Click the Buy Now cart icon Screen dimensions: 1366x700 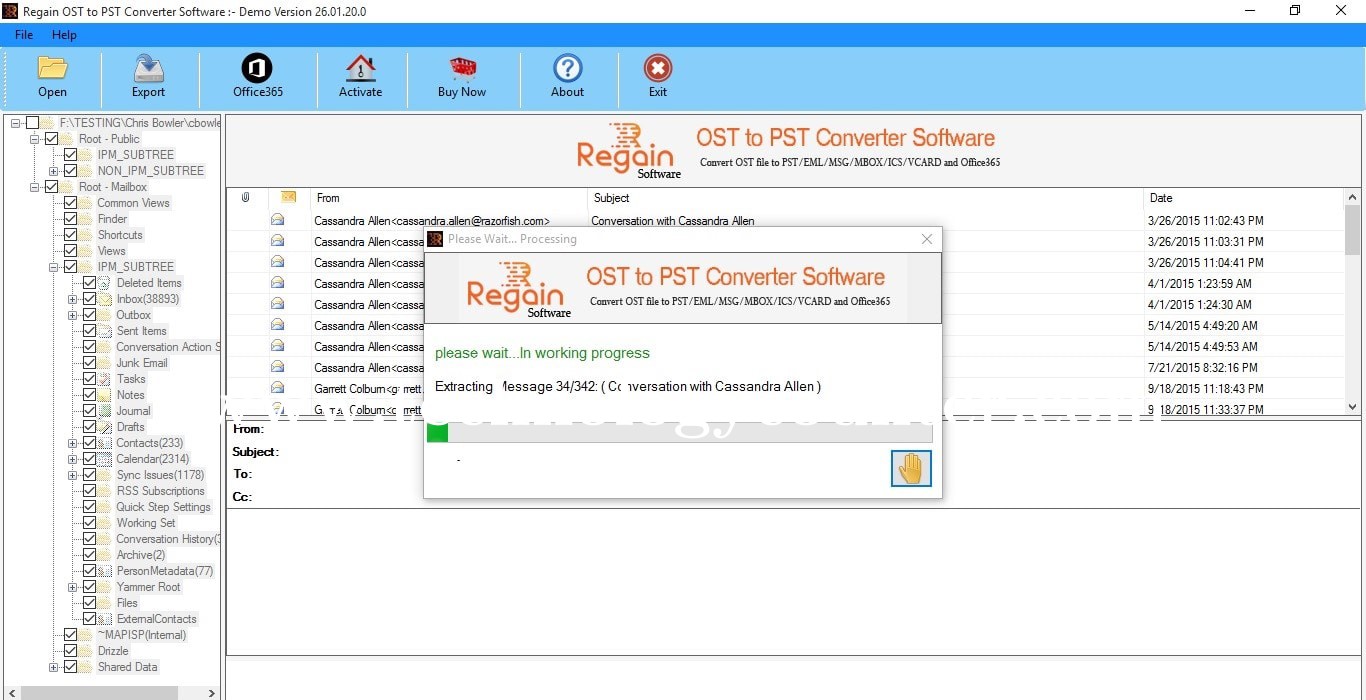462,68
